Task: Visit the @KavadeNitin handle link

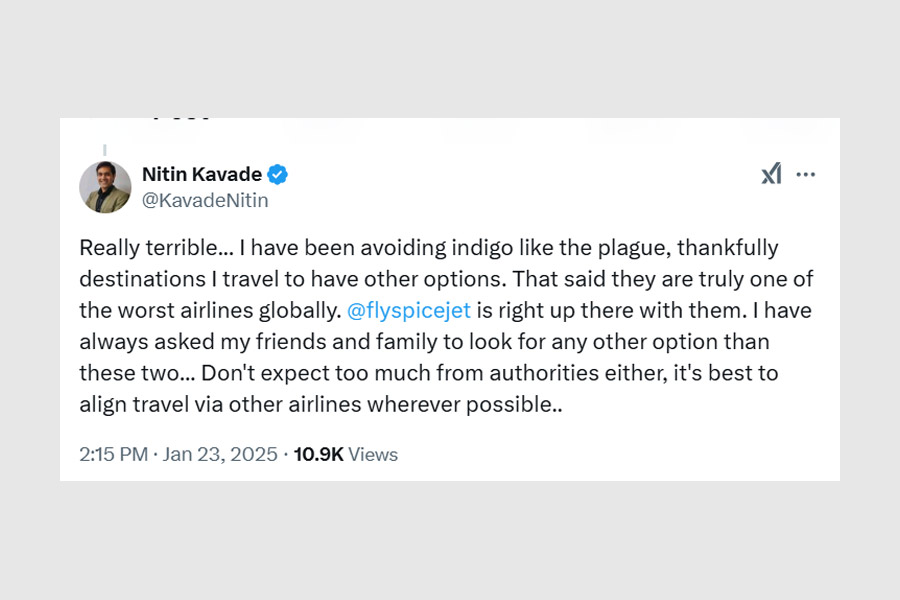Action: [205, 200]
